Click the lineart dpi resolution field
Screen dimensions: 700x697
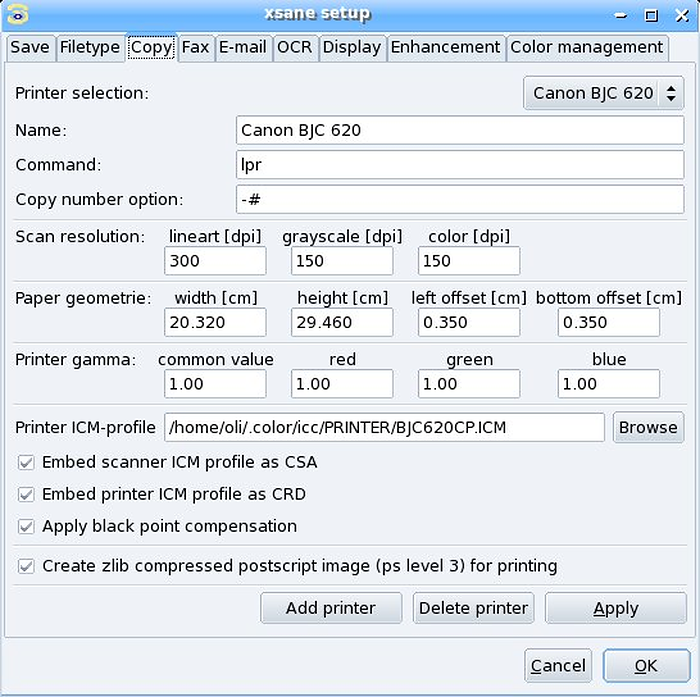(x=215, y=261)
